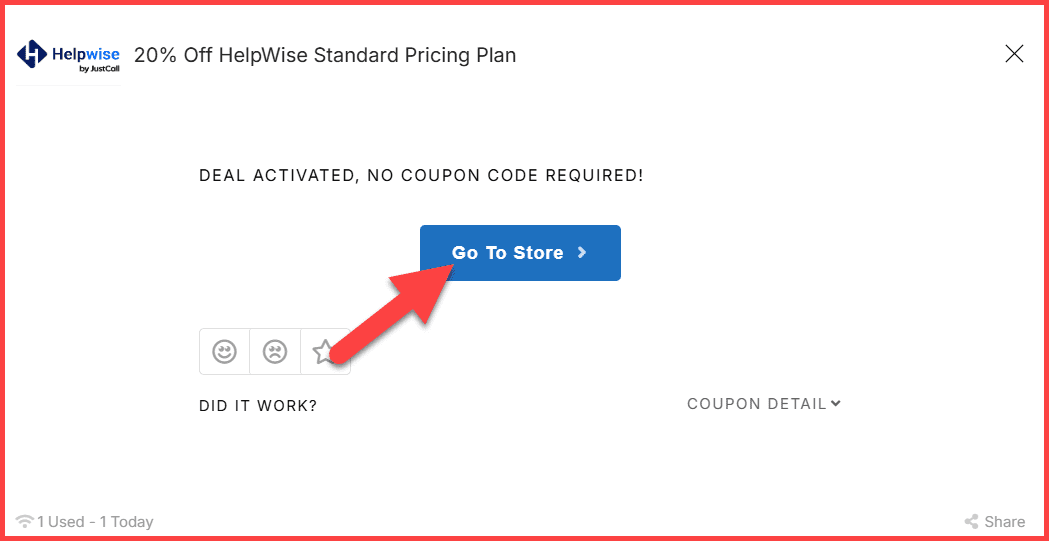Close the coupon popup with the X
The image size is (1049, 541).
pyautogui.click(x=1014, y=54)
